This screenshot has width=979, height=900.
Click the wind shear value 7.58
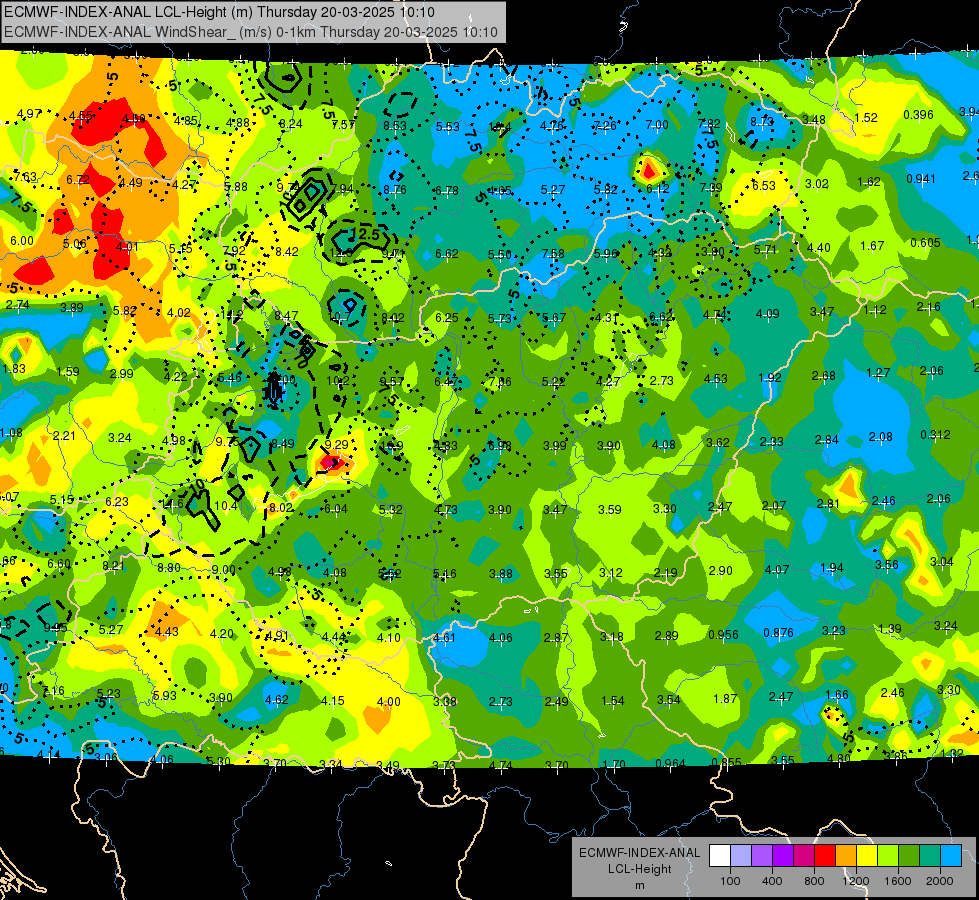coord(553,254)
